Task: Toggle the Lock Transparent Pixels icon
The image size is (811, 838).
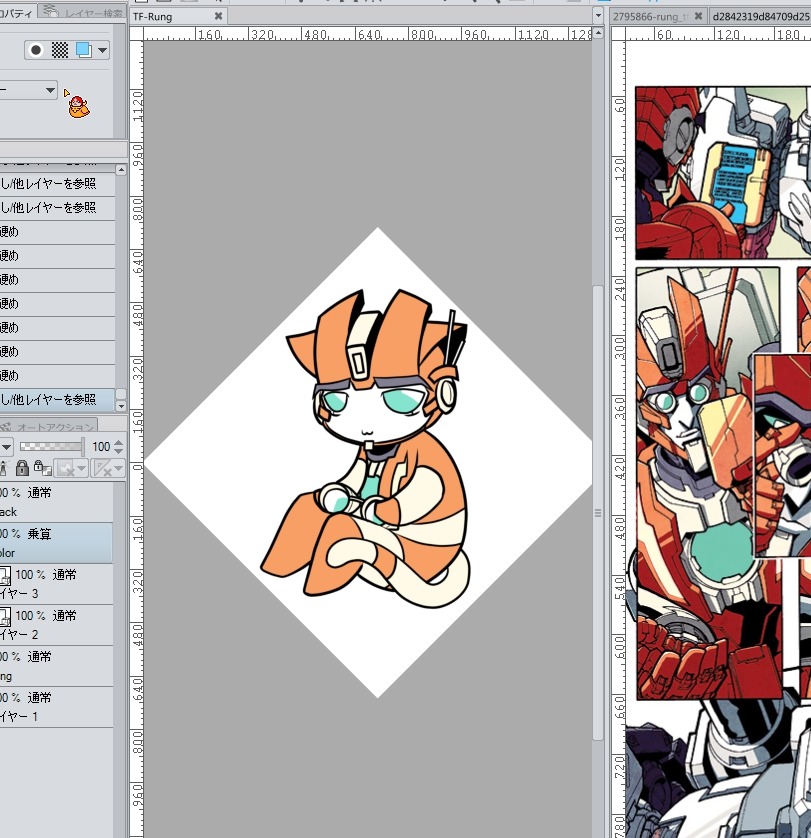Action: coord(42,468)
